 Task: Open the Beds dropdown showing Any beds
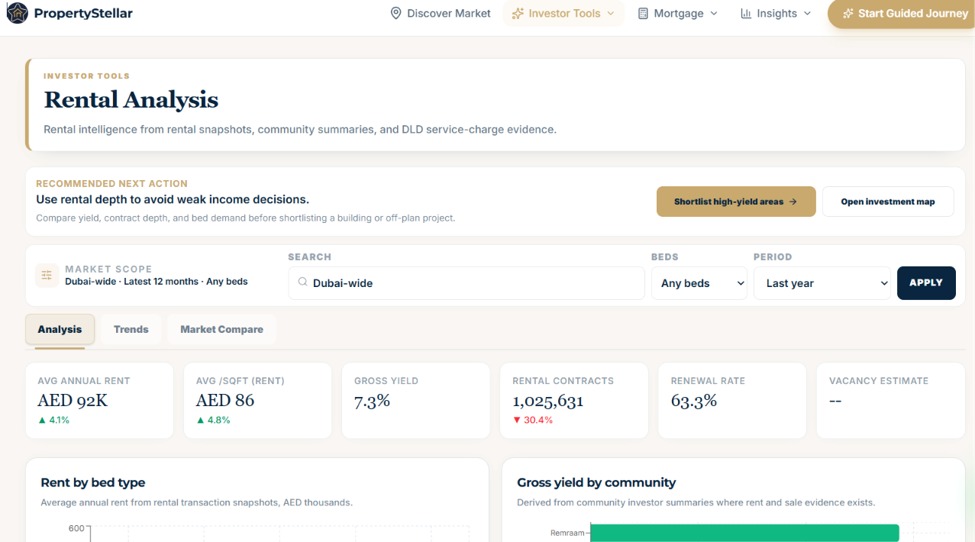point(699,283)
